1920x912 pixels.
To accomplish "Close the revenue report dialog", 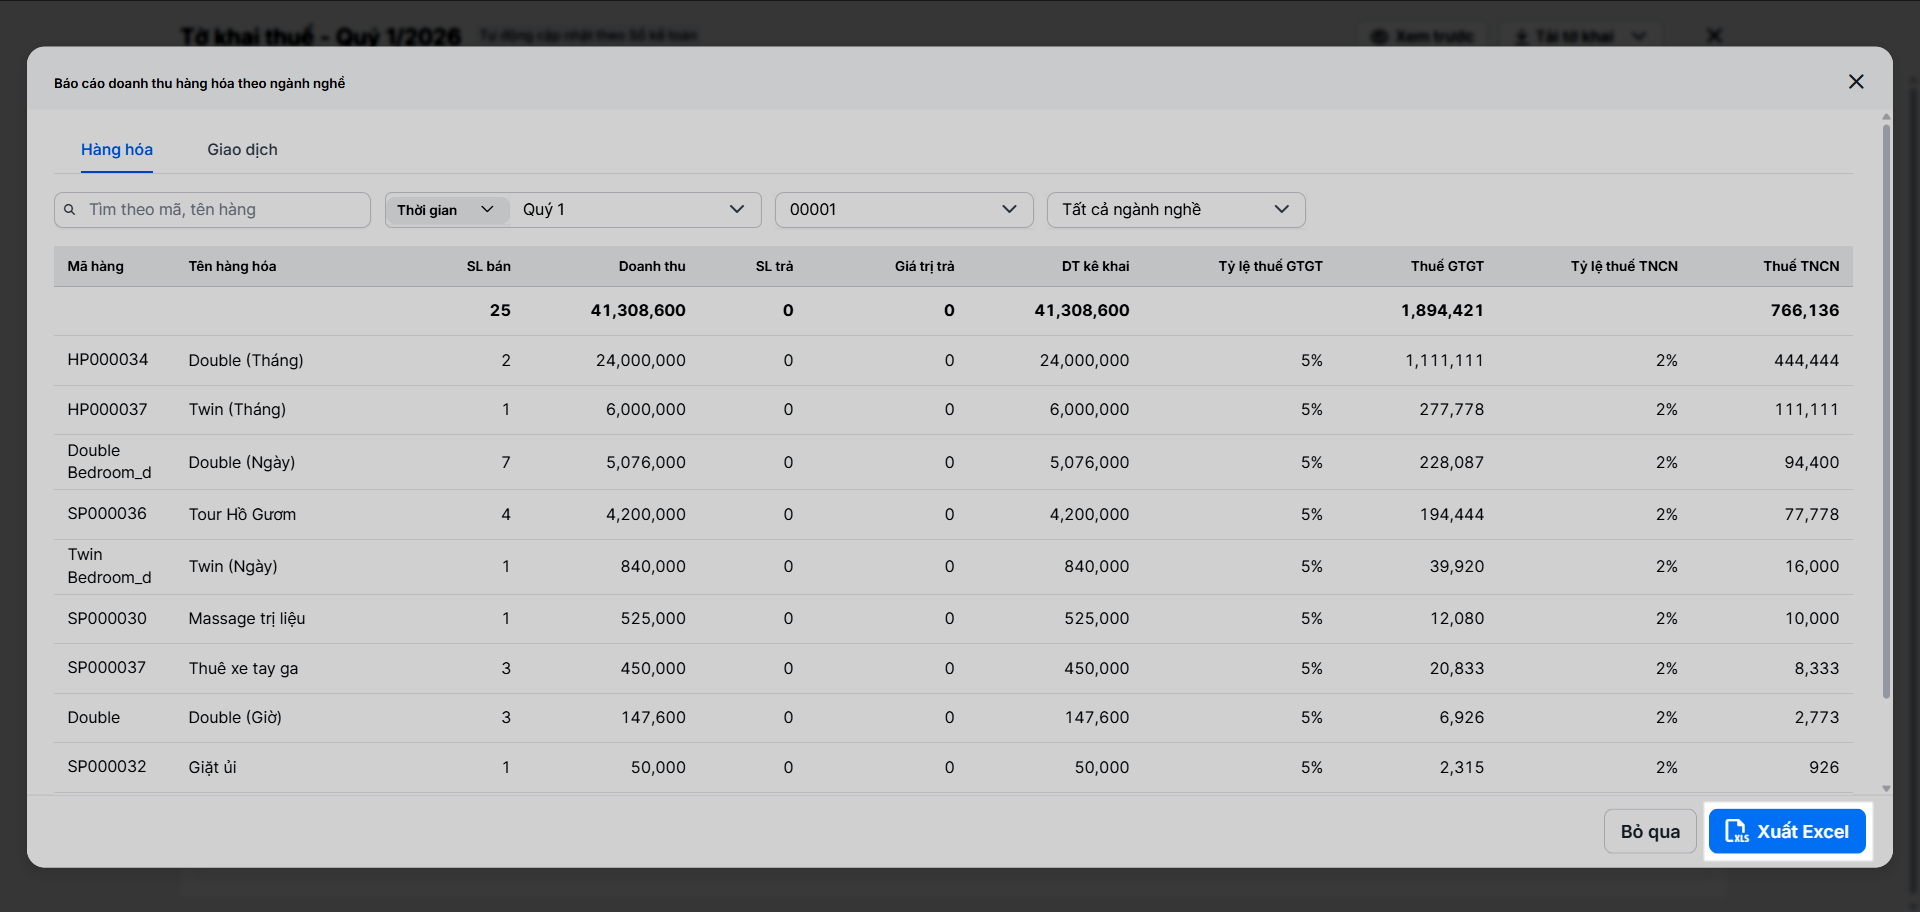I will pos(1856,82).
